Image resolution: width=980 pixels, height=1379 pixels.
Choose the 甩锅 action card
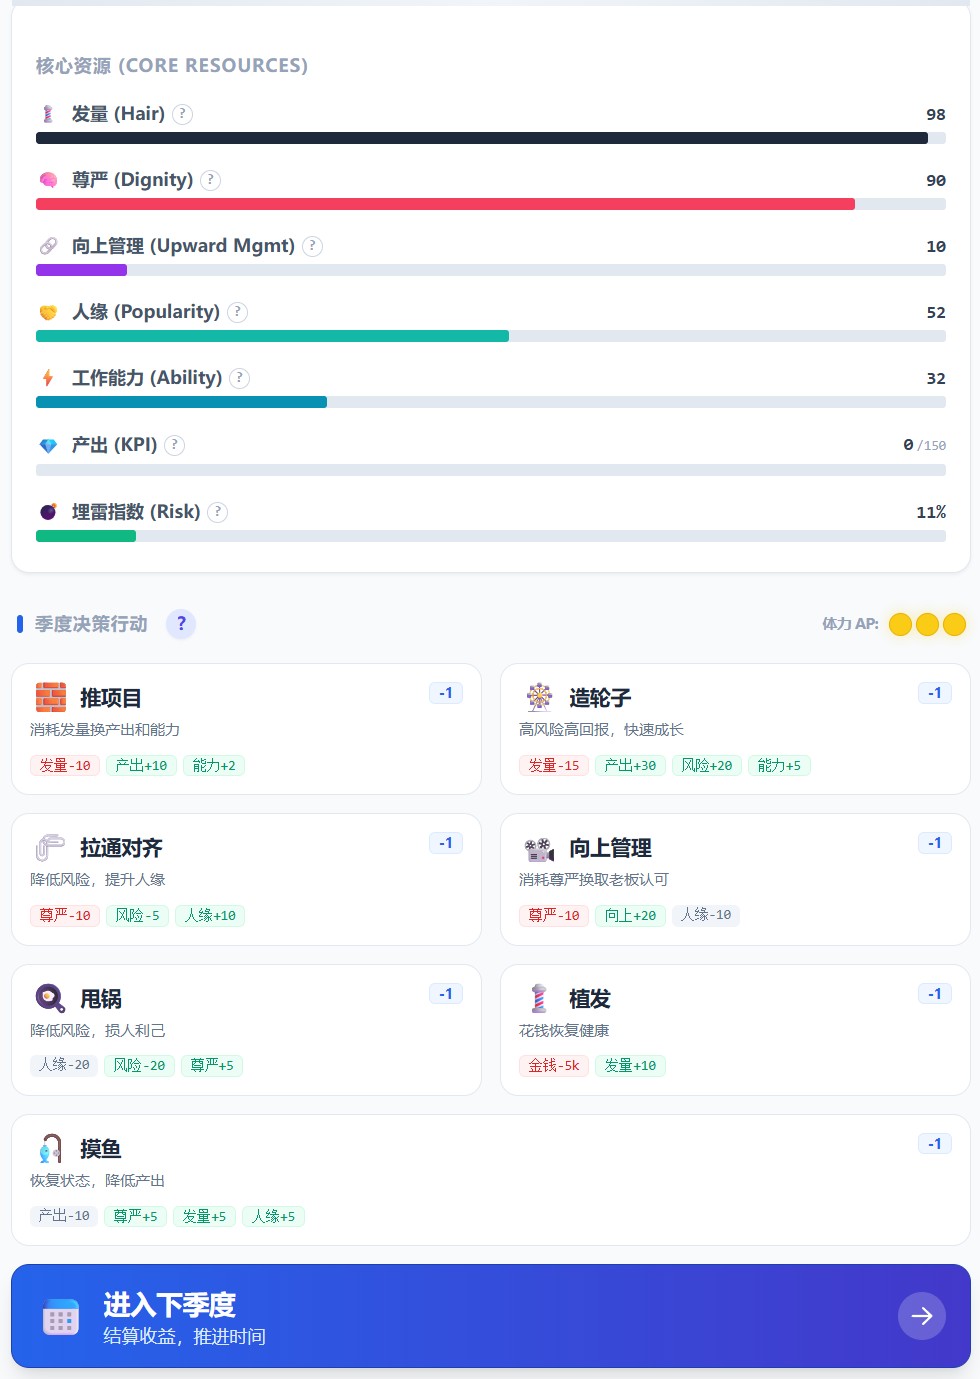[x=246, y=1029]
